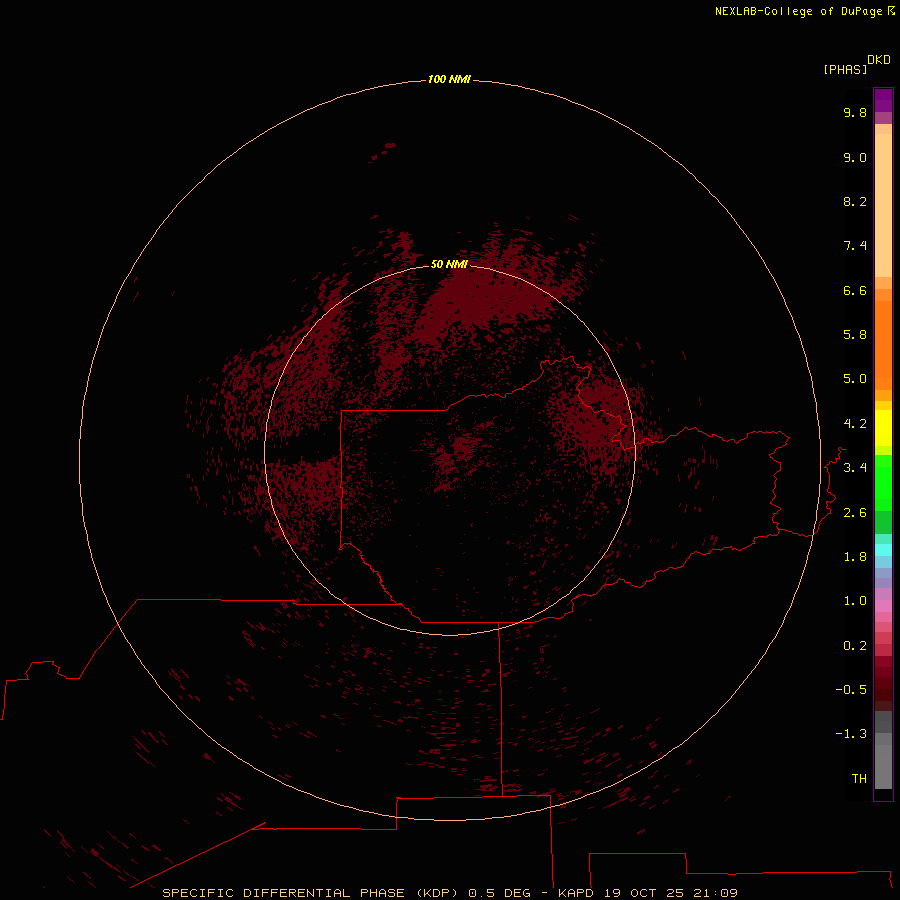The height and width of the screenshot is (900, 900).
Task: Click the 6.6 value on color scale
Action: coord(855,290)
